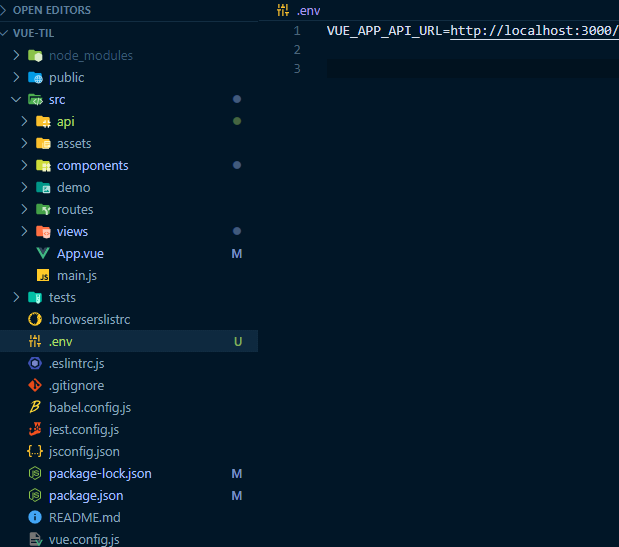Image resolution: width=619 pixels, height=547 pixels.
Task: Click the U status badge on .env
Action: click(x=238, y=341)
